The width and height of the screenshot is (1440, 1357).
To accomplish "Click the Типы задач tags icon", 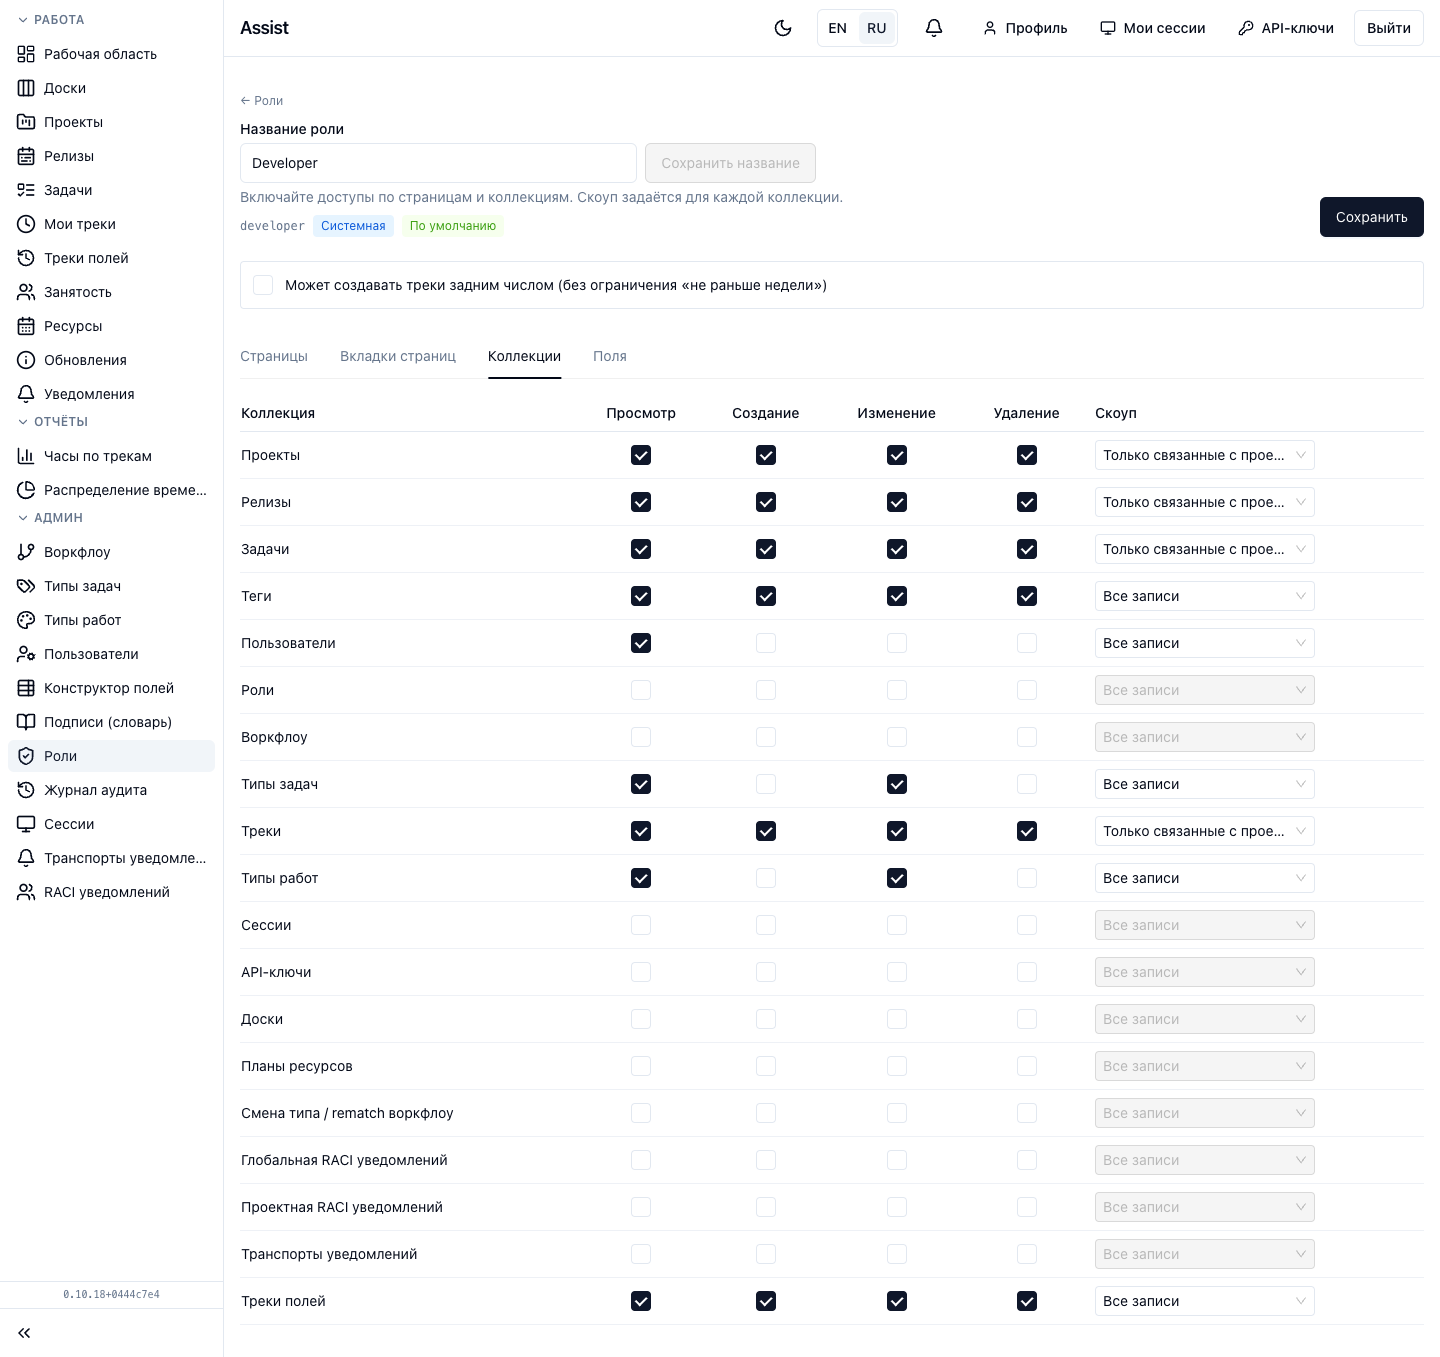I will pyautogui.click(x=26, y=586).
